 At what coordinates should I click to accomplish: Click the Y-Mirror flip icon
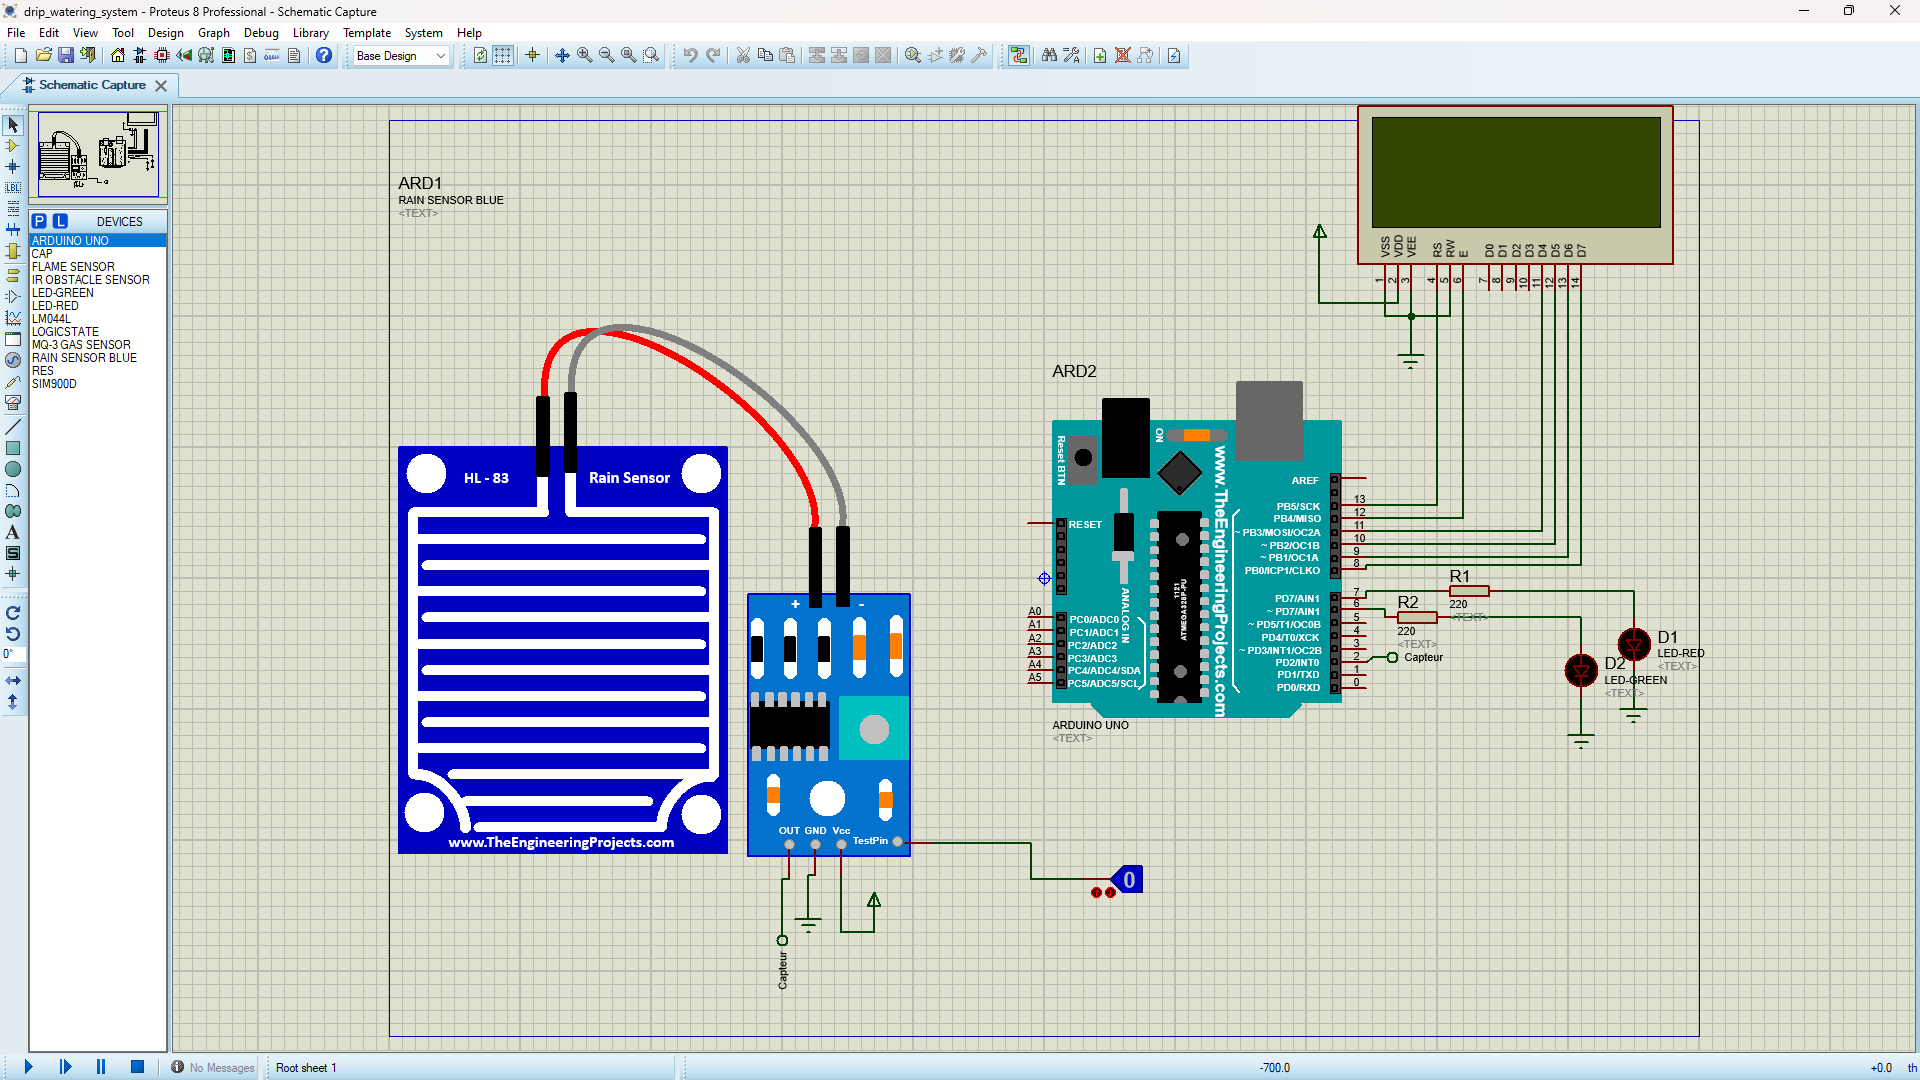click(13, 702)
